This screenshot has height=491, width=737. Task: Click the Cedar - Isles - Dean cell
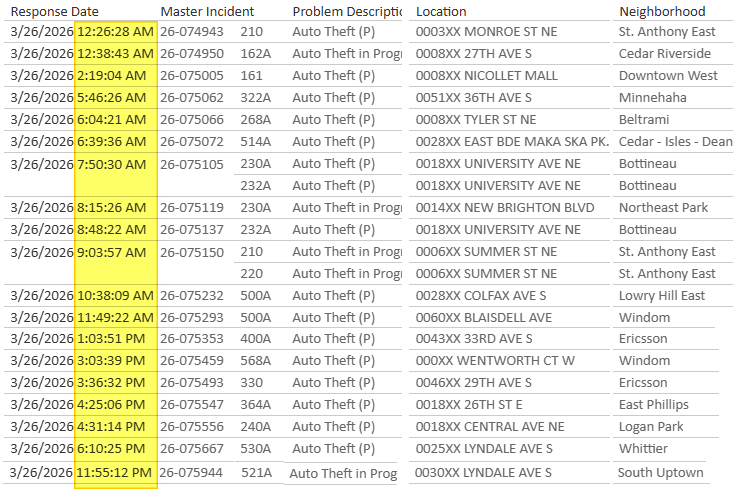pos(675,142)
